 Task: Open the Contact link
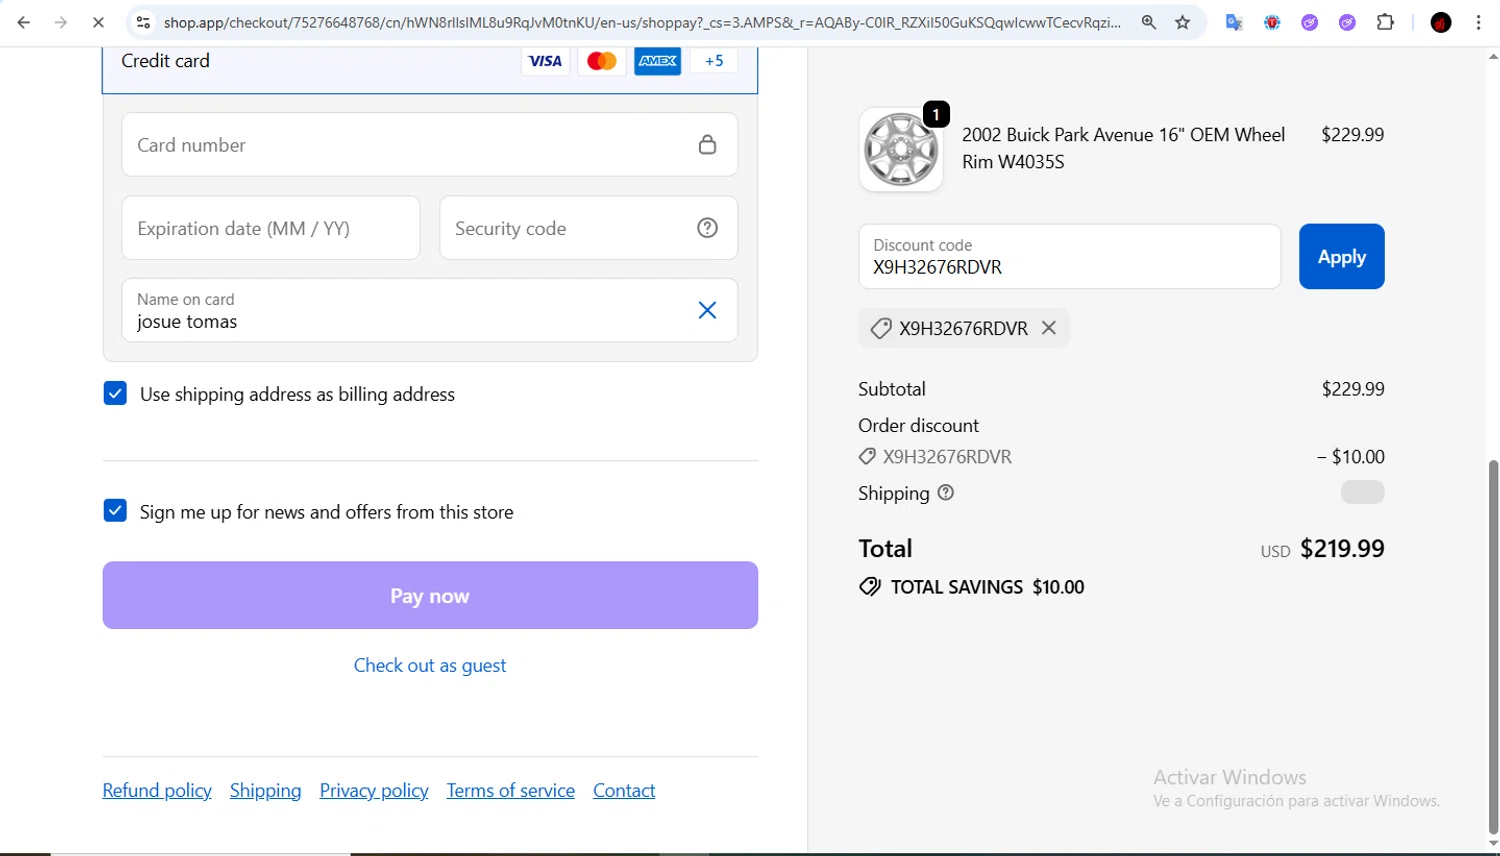click(624, 791)
